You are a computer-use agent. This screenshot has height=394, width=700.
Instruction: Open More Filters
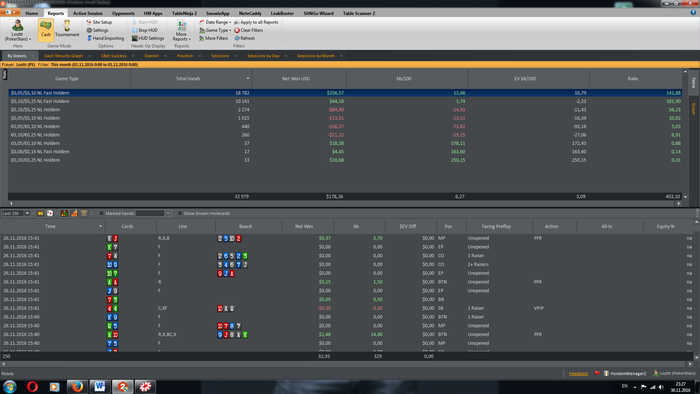click(x=213, y=38)
